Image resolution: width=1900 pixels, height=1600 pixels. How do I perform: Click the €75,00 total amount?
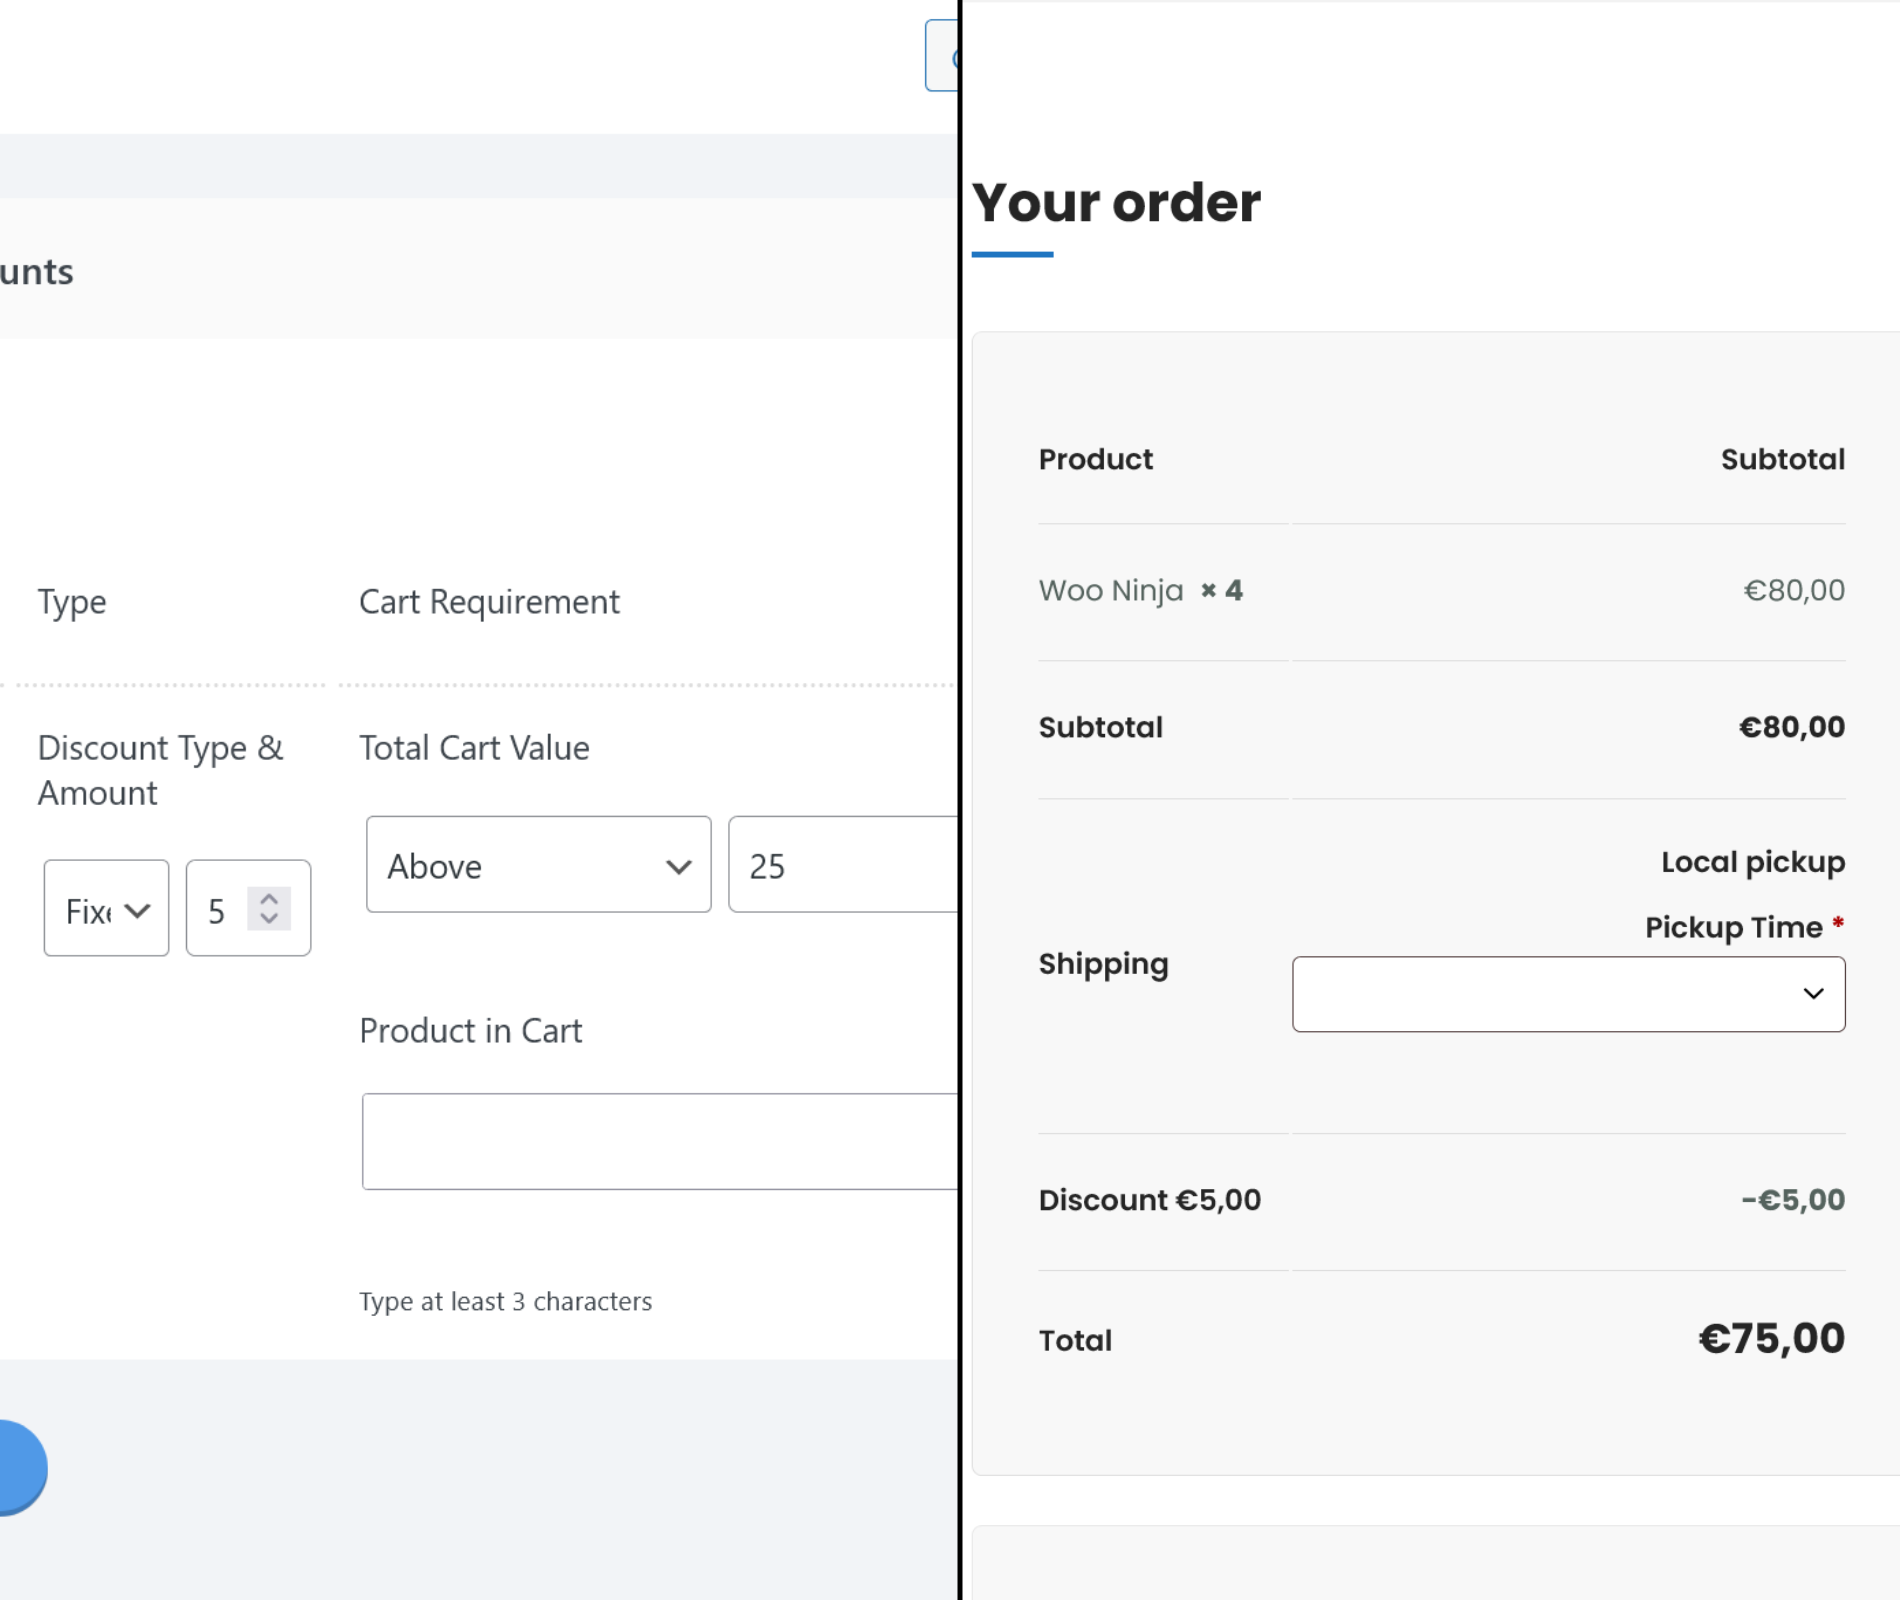point(1770,1339)
